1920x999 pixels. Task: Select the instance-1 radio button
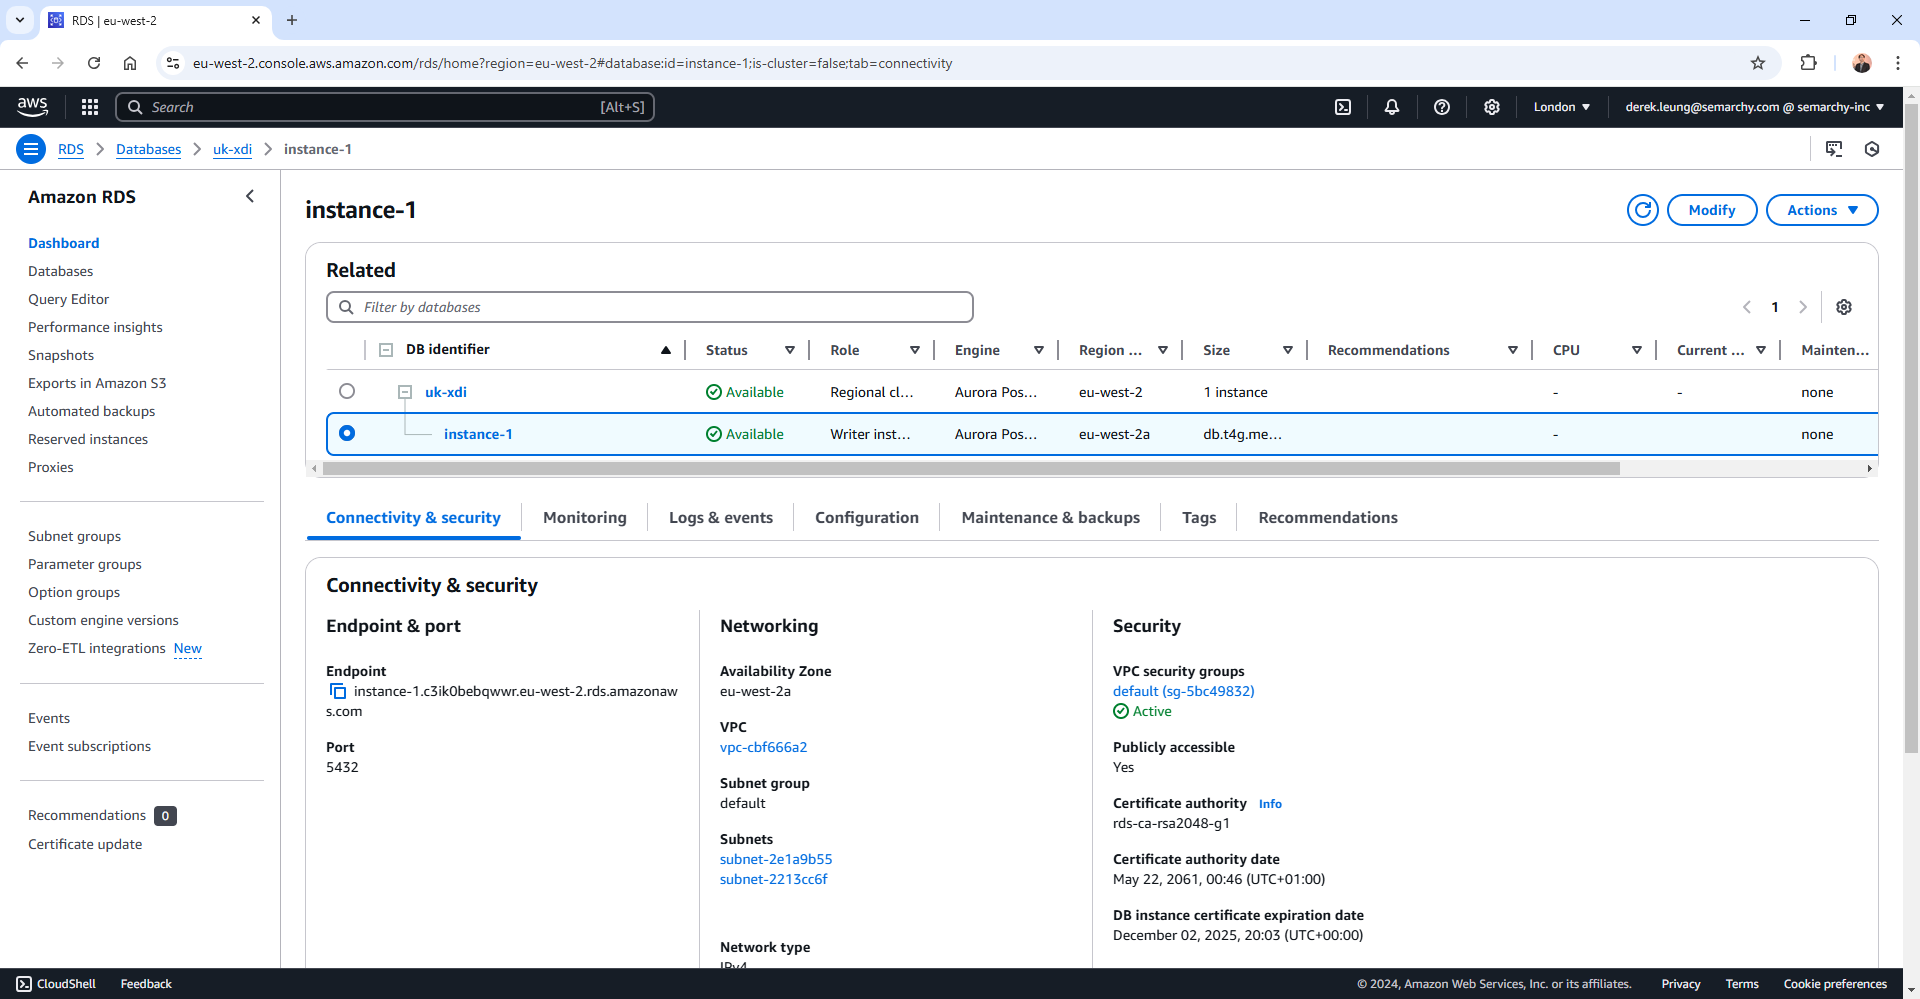(x=347, y=433)
